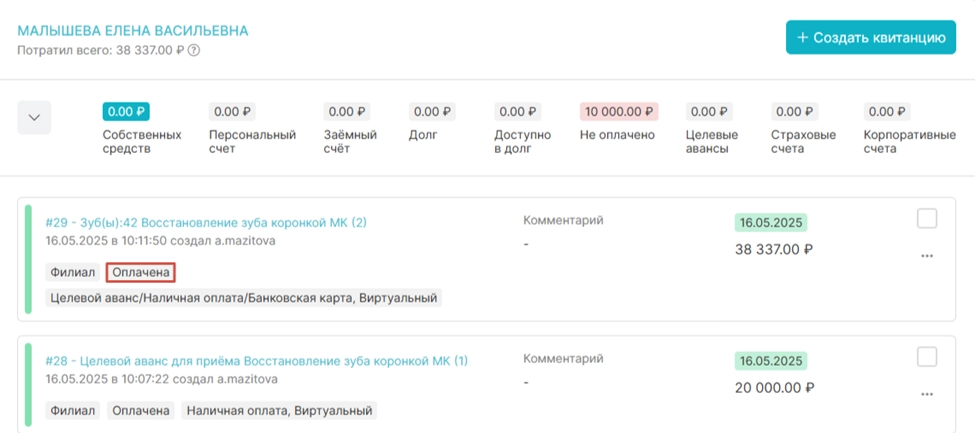Viewport: 975px width, 433px height.
Task: Open three-dot menu for receipt #28
Action: [927, 393]
